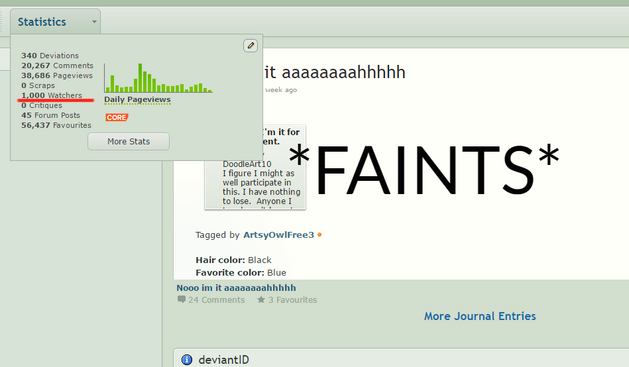
Task: Click the pencil edit icon in Statistics widget
Action: [250, 45]
